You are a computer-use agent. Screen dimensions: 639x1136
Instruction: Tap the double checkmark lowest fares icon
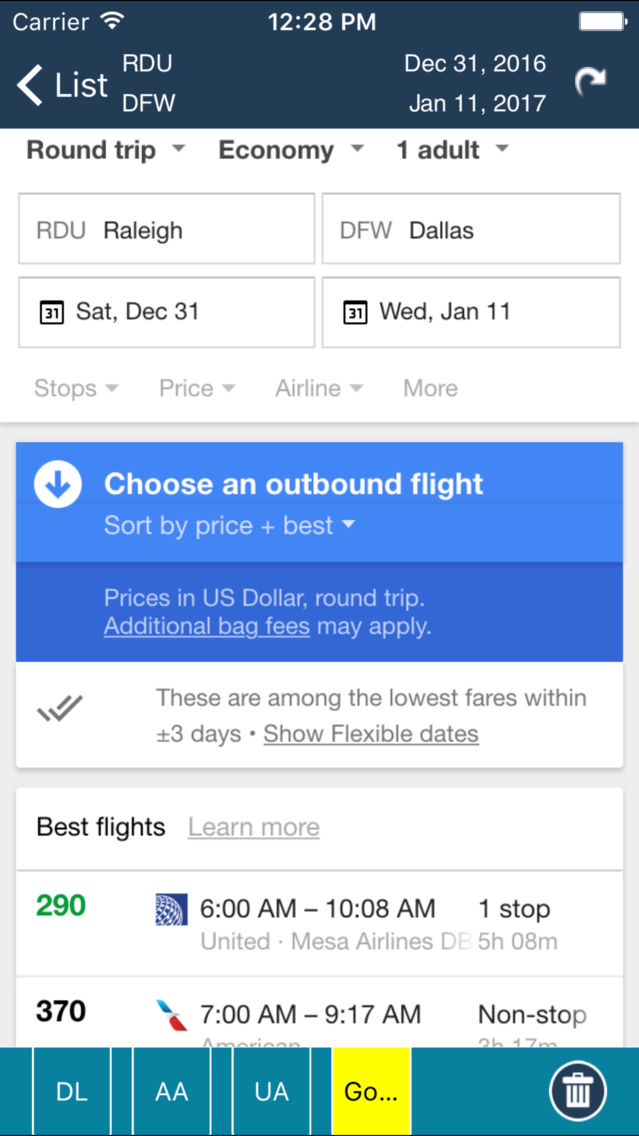[60, 711]
